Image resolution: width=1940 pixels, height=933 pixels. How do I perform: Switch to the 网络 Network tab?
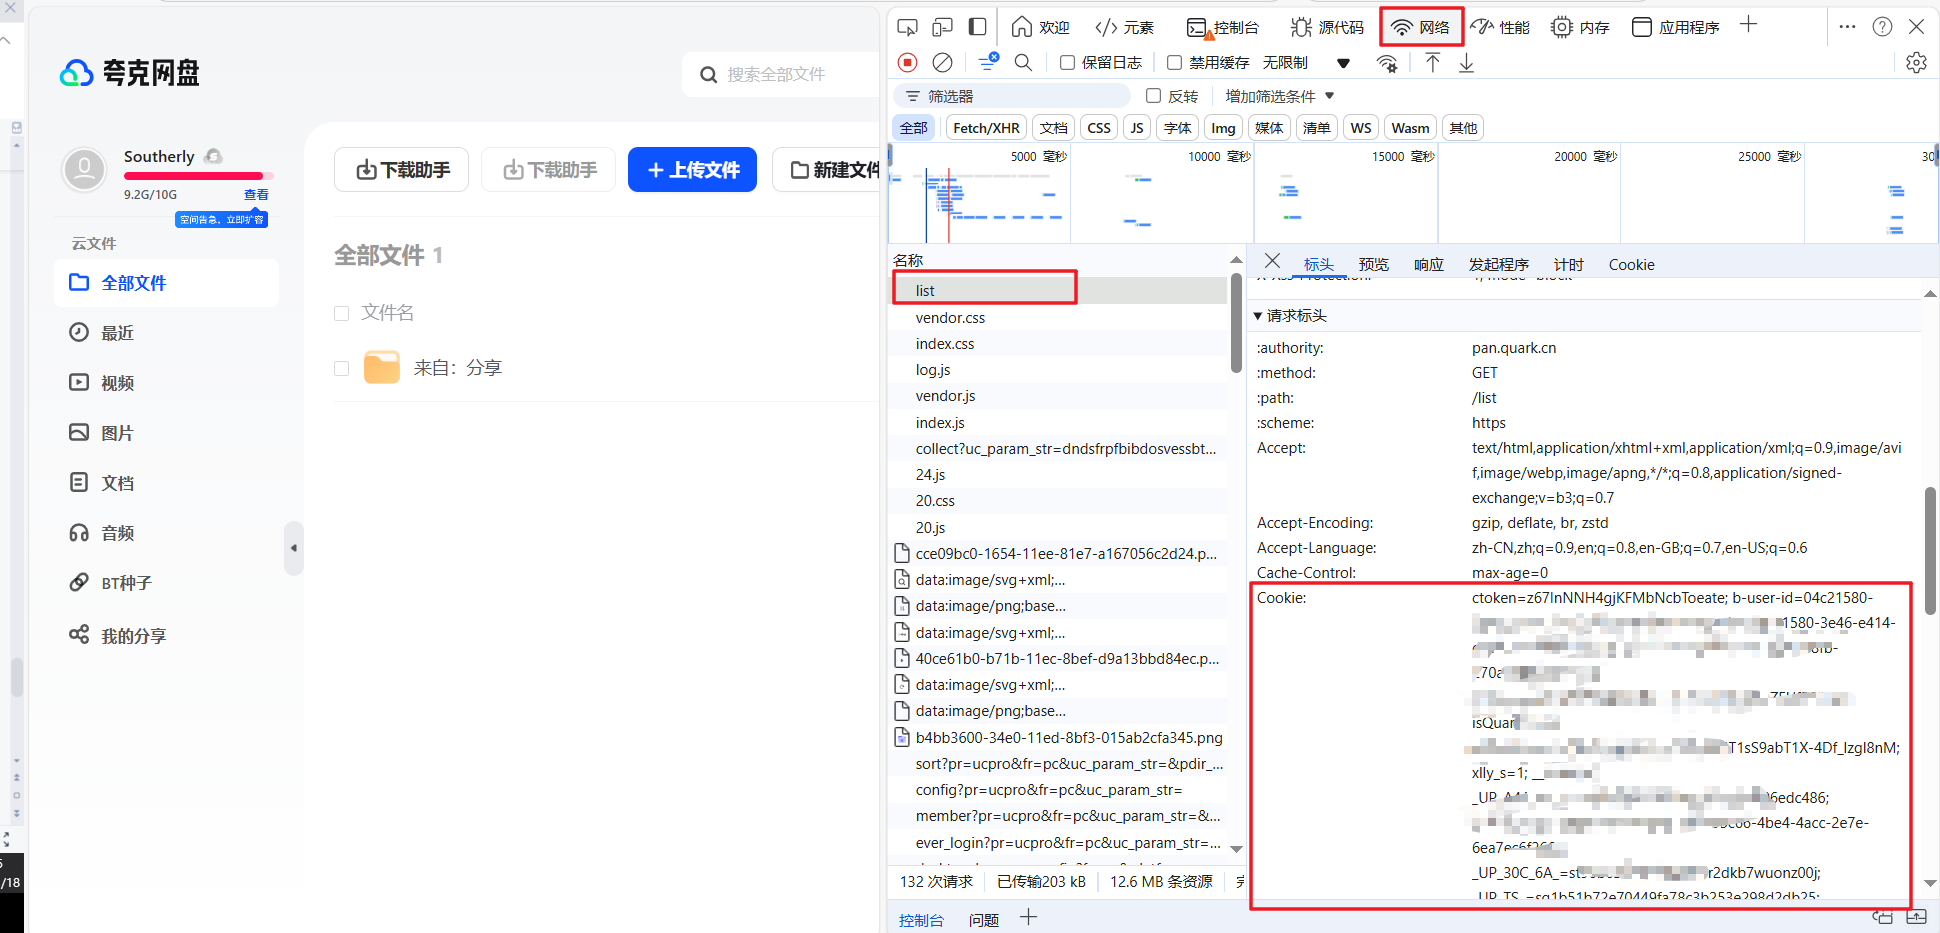point(1421,27)
